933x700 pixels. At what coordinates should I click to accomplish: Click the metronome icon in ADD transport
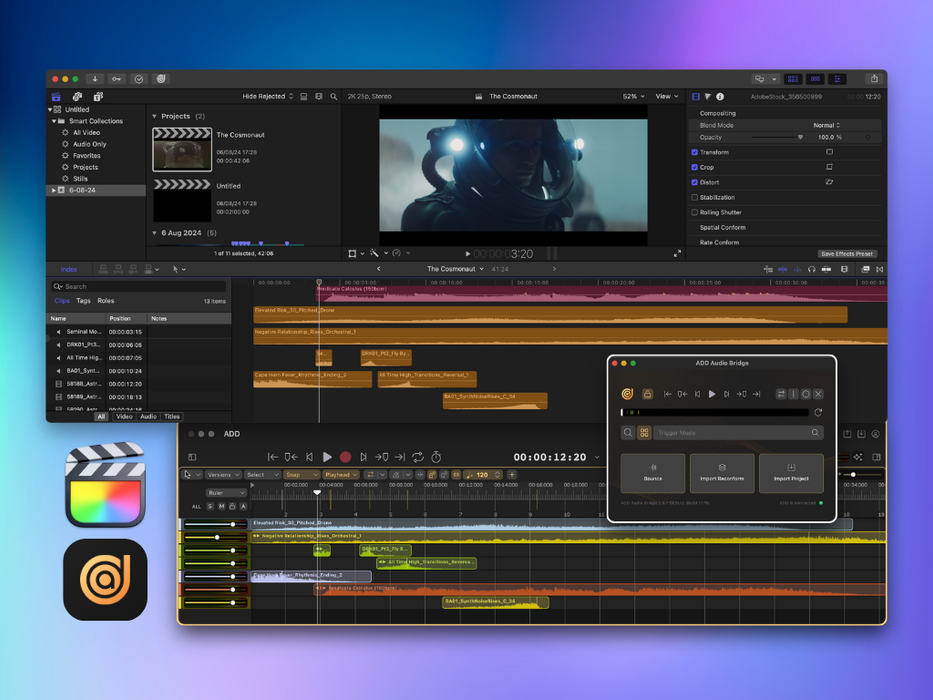tap(436, 457)
